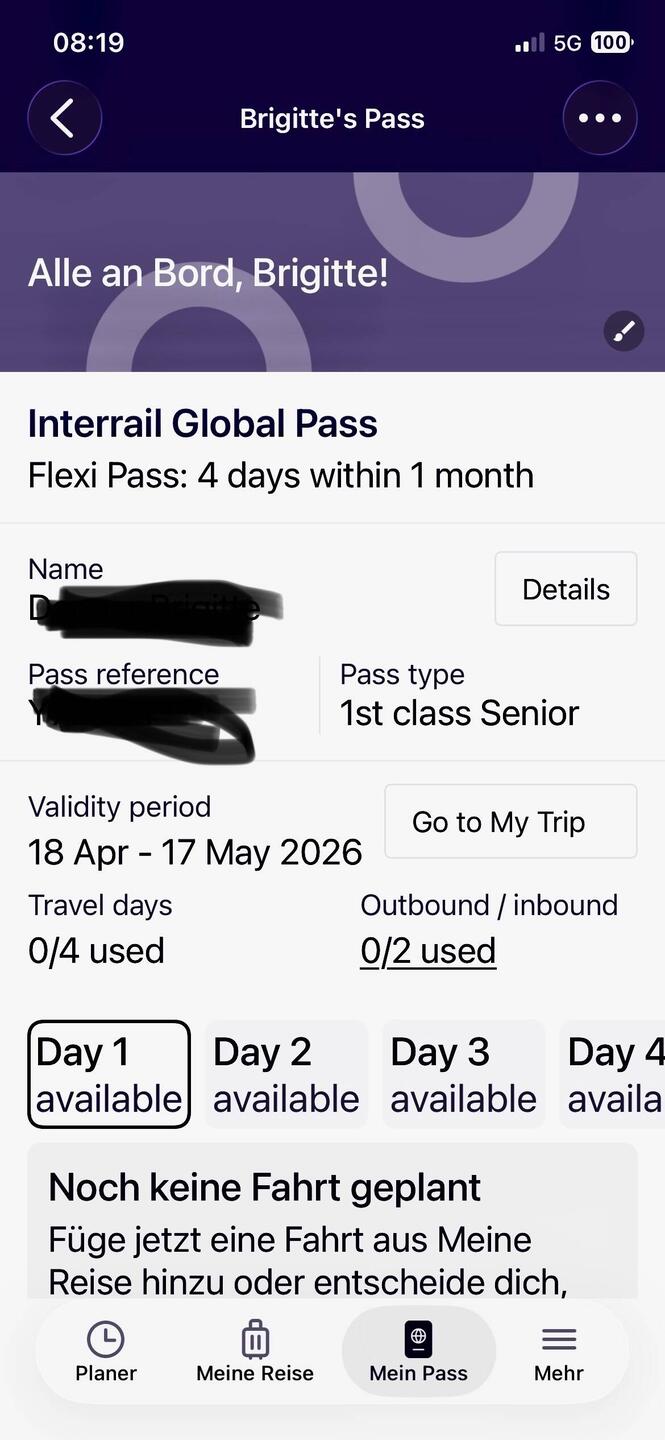Select the Day 1 available tab
The image size is (665, 1440).
[x=109, y=1074]
